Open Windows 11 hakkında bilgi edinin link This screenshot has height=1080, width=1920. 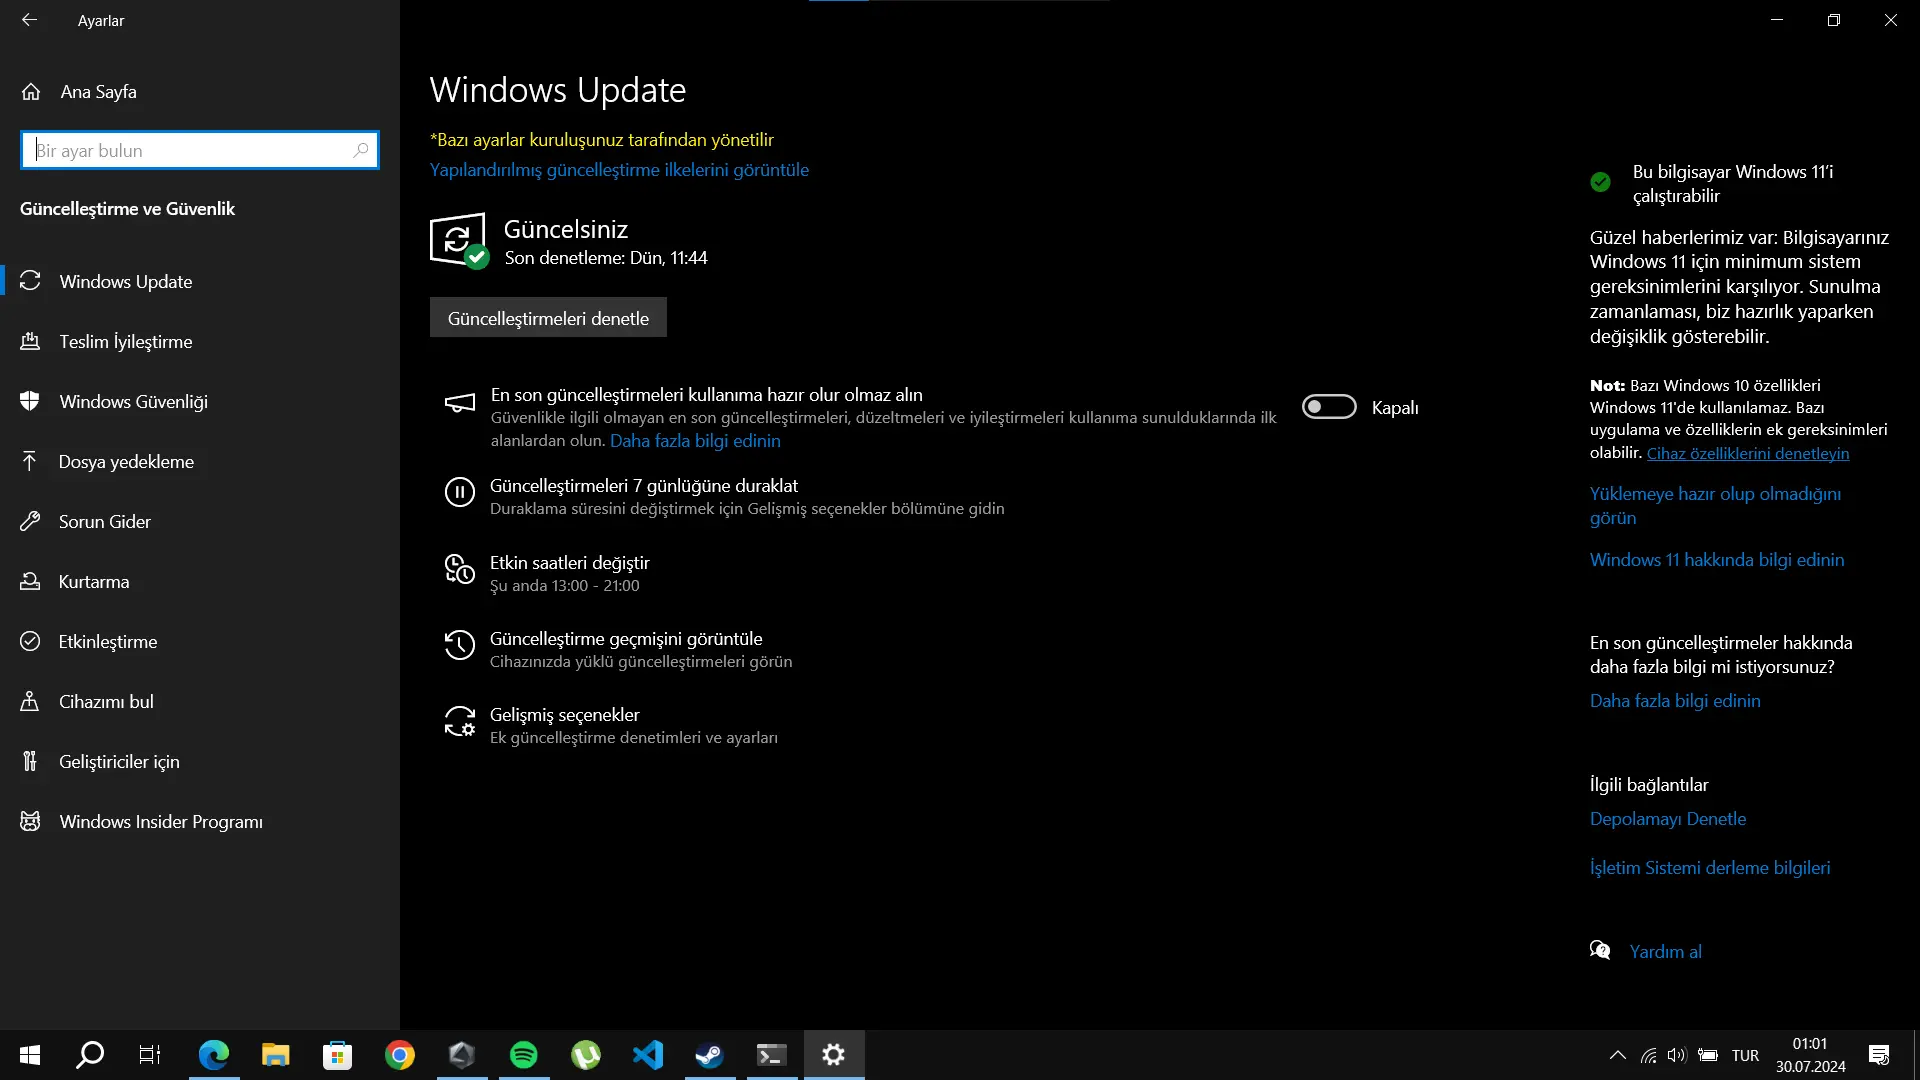(1717, 560)
